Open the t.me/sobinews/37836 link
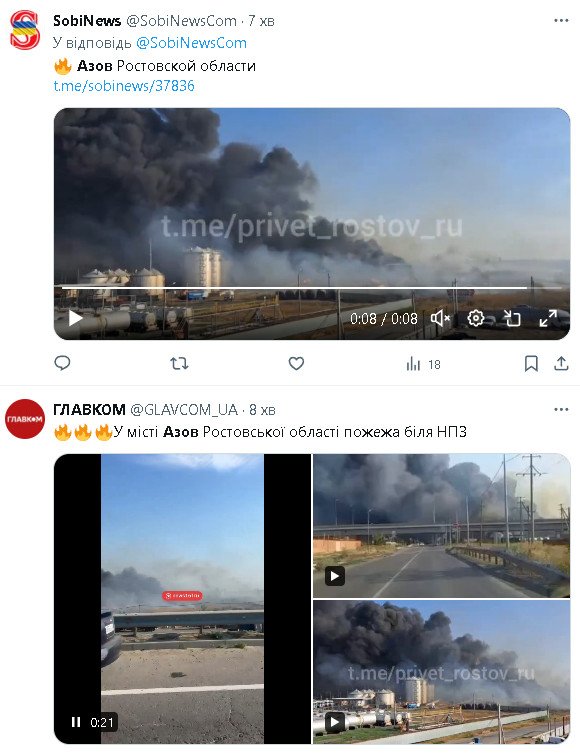580x753 pixels. tap(124, 86)
